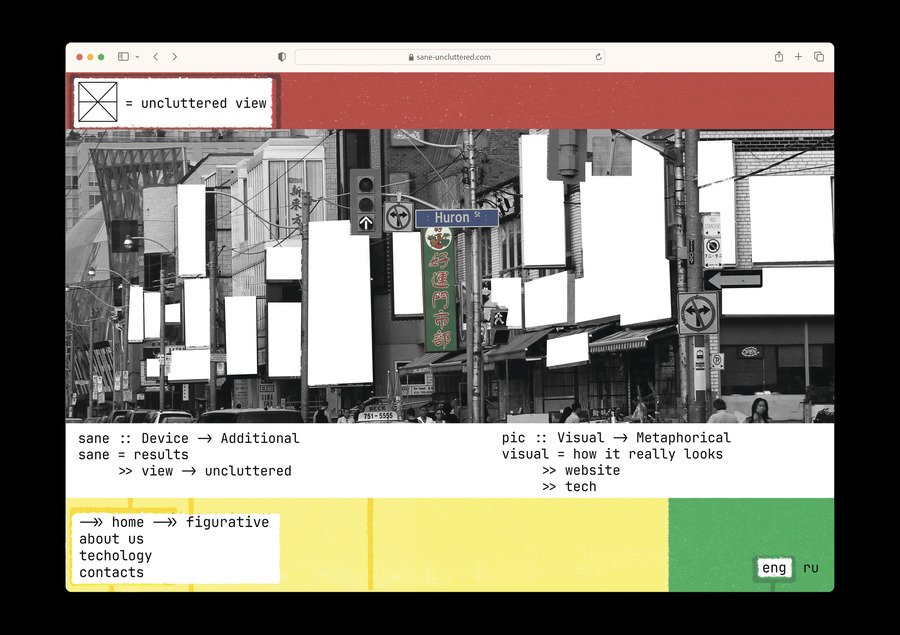Click the Huron St sign in photo
The height and width of the screenshot is (635, 900).
pyautogui.click(x=457, y=218)
